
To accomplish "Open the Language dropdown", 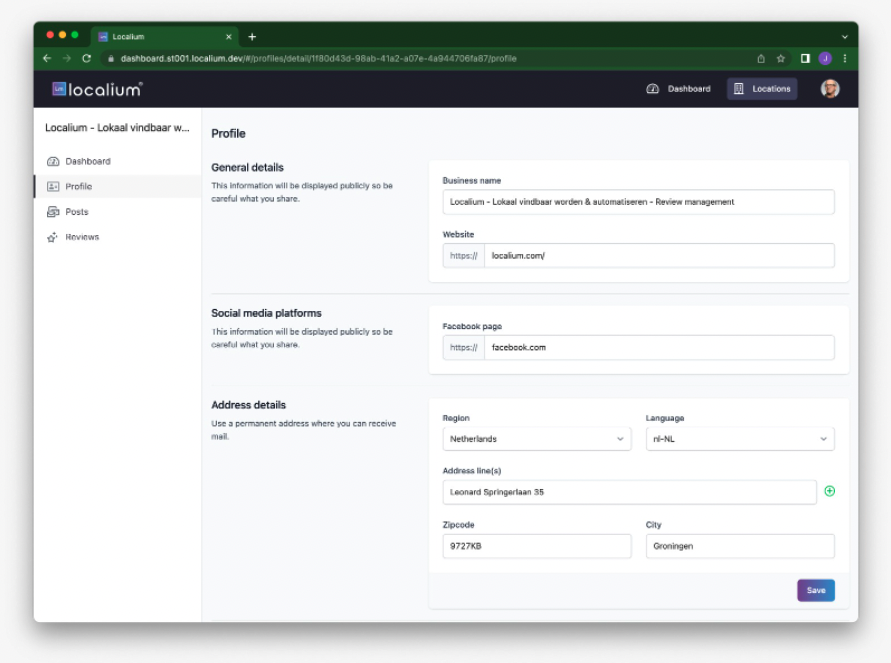I will click(x=740, y=439).
